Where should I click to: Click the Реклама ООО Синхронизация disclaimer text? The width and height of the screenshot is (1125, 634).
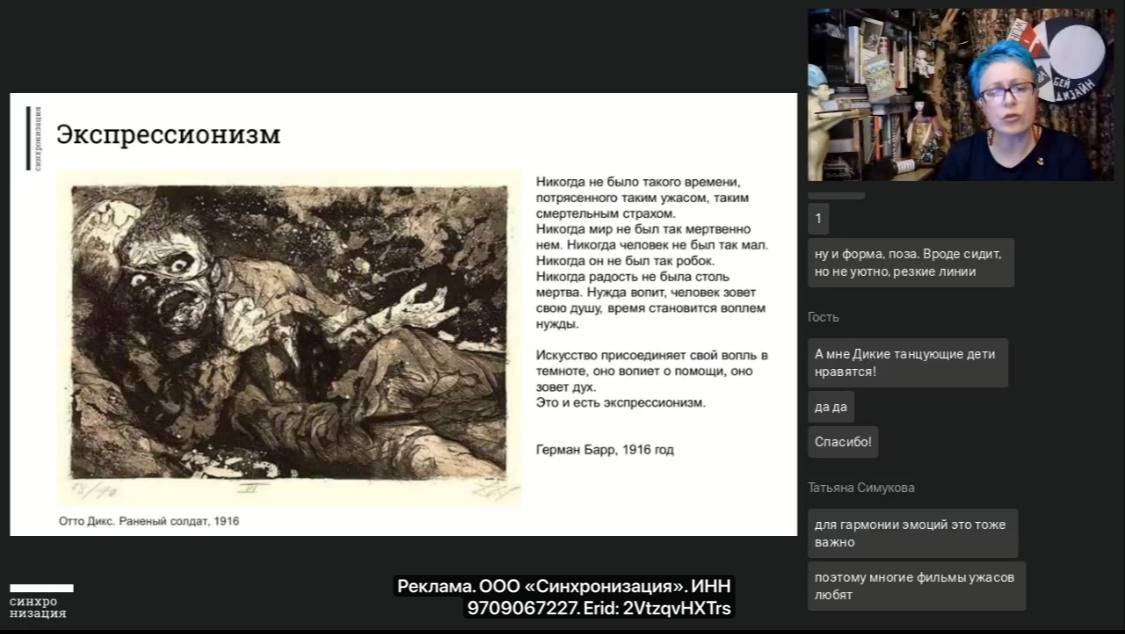[565, 586]
